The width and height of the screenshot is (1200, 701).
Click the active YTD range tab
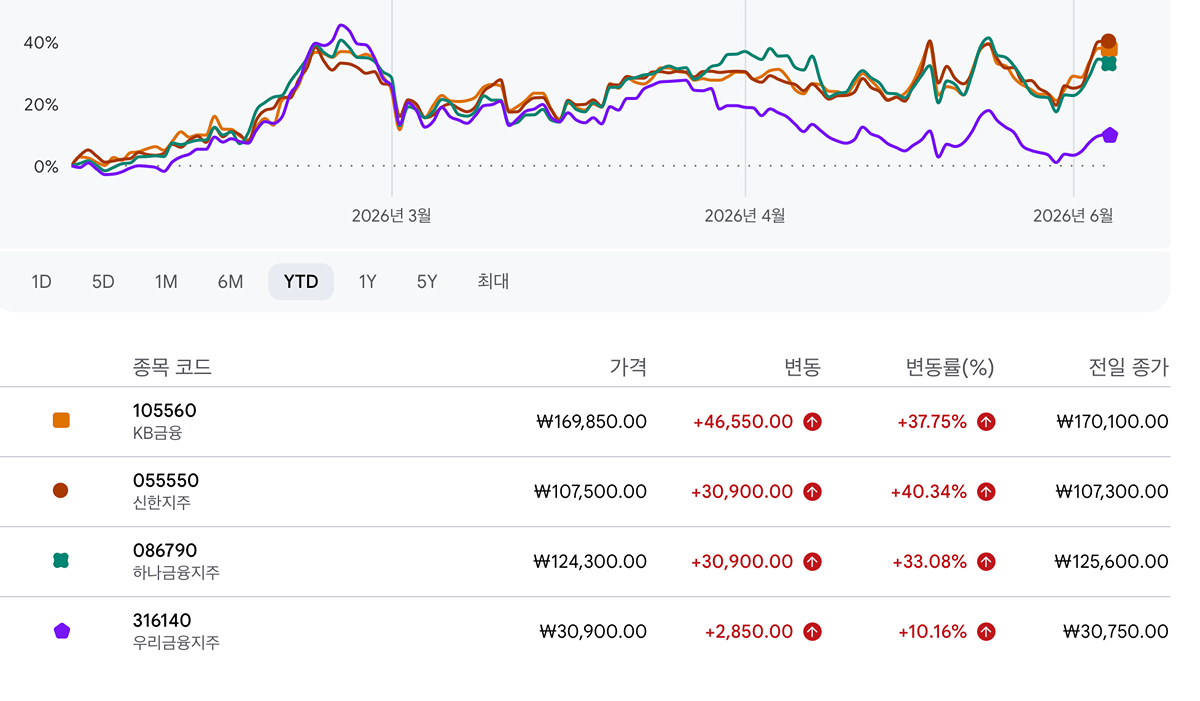301,282
